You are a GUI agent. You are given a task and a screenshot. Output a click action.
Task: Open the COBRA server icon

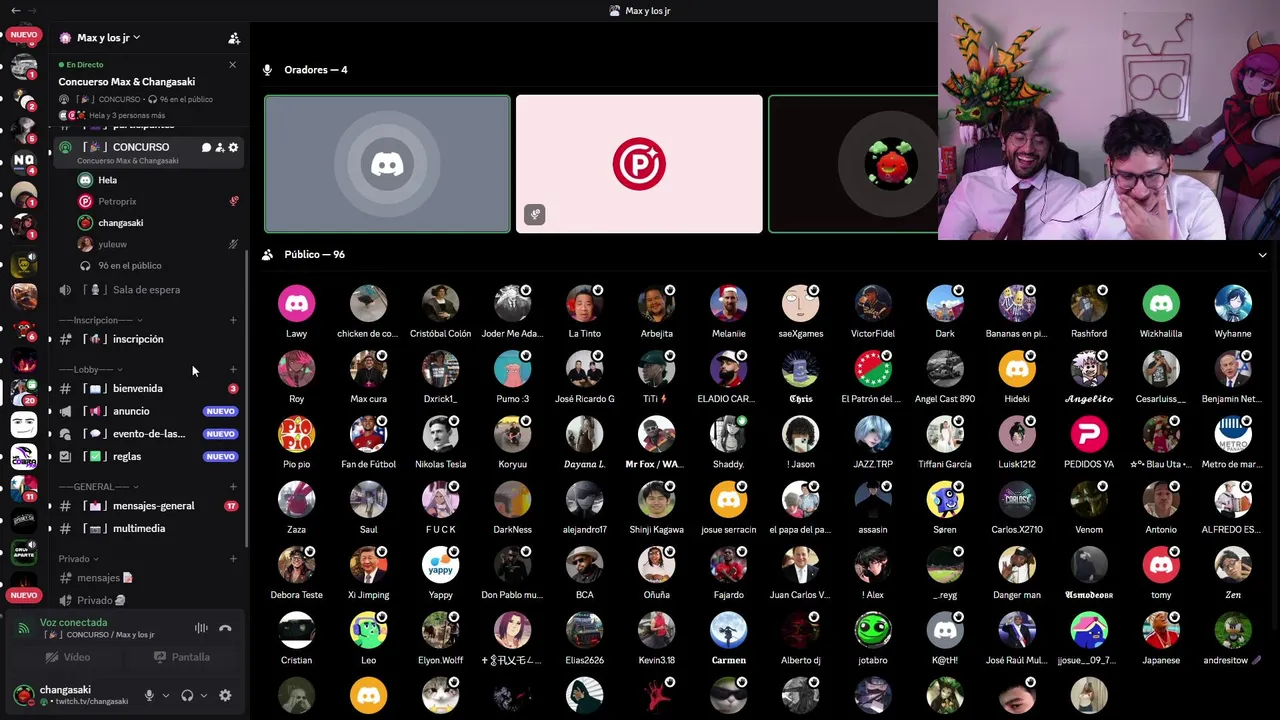coord(23,458)
